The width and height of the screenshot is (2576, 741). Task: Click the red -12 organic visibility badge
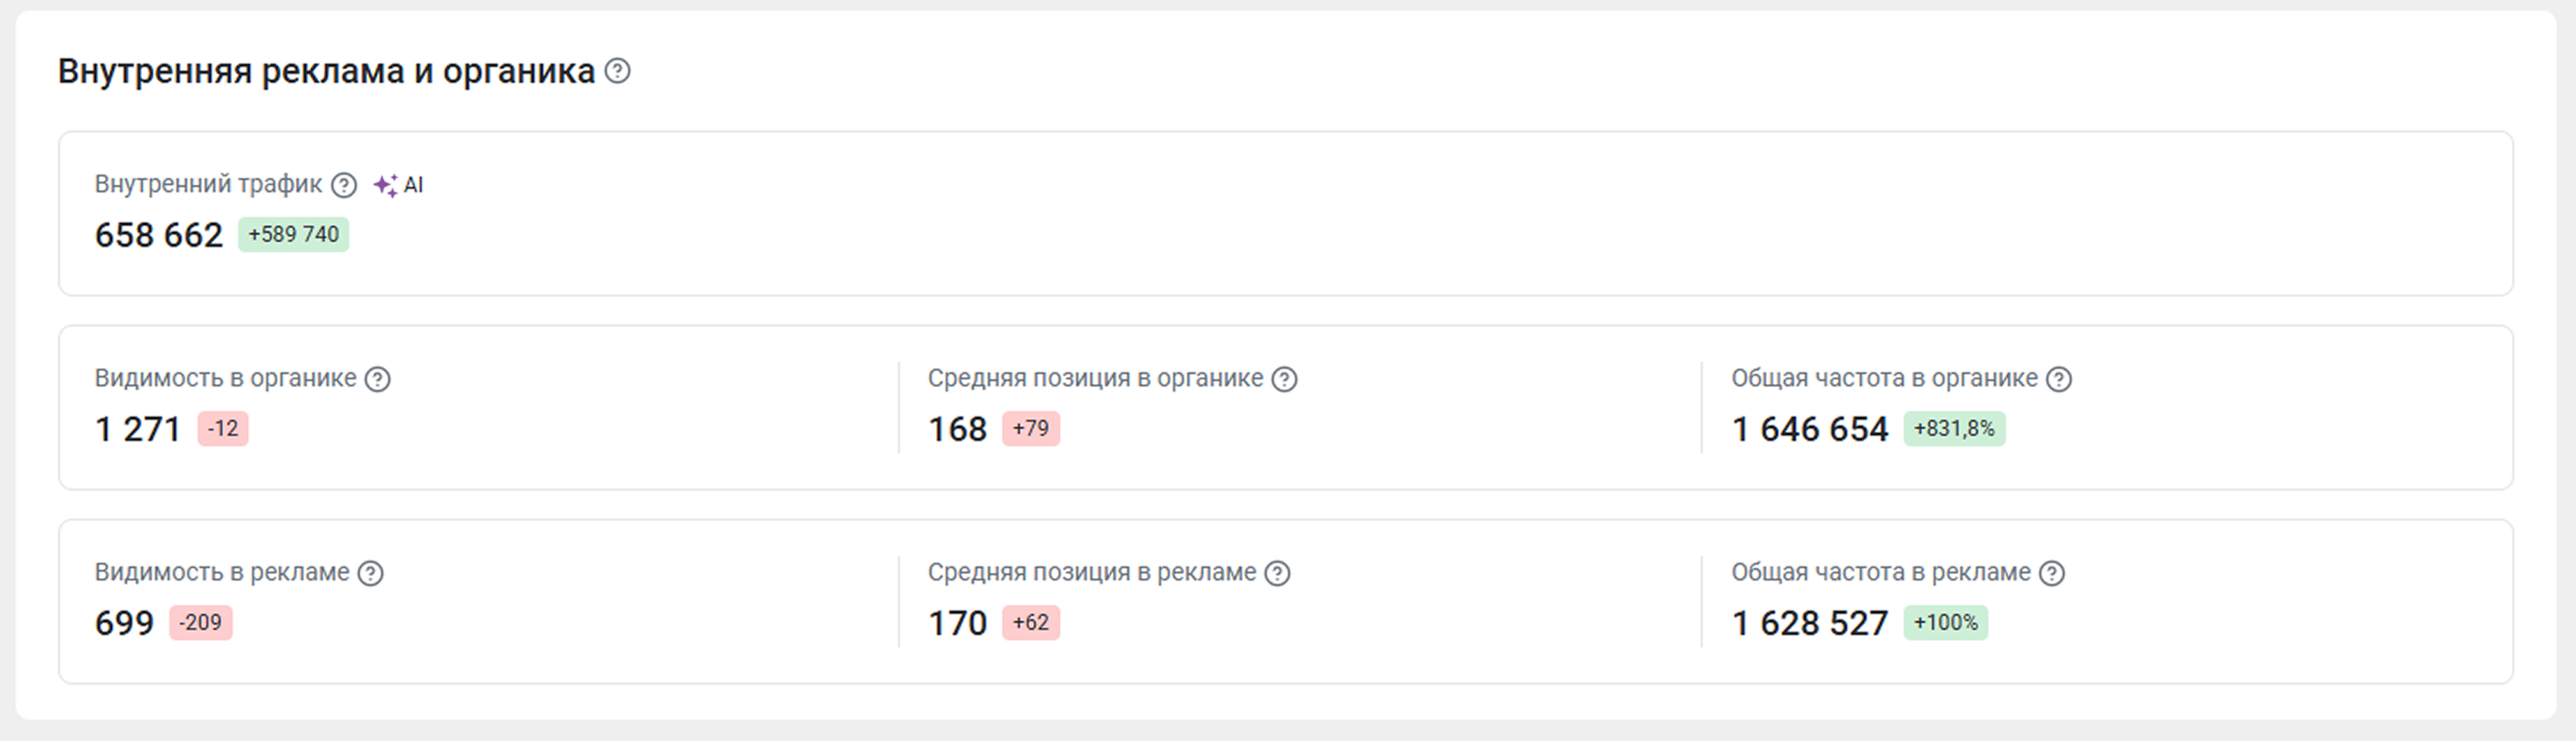(x=223, y=429)
